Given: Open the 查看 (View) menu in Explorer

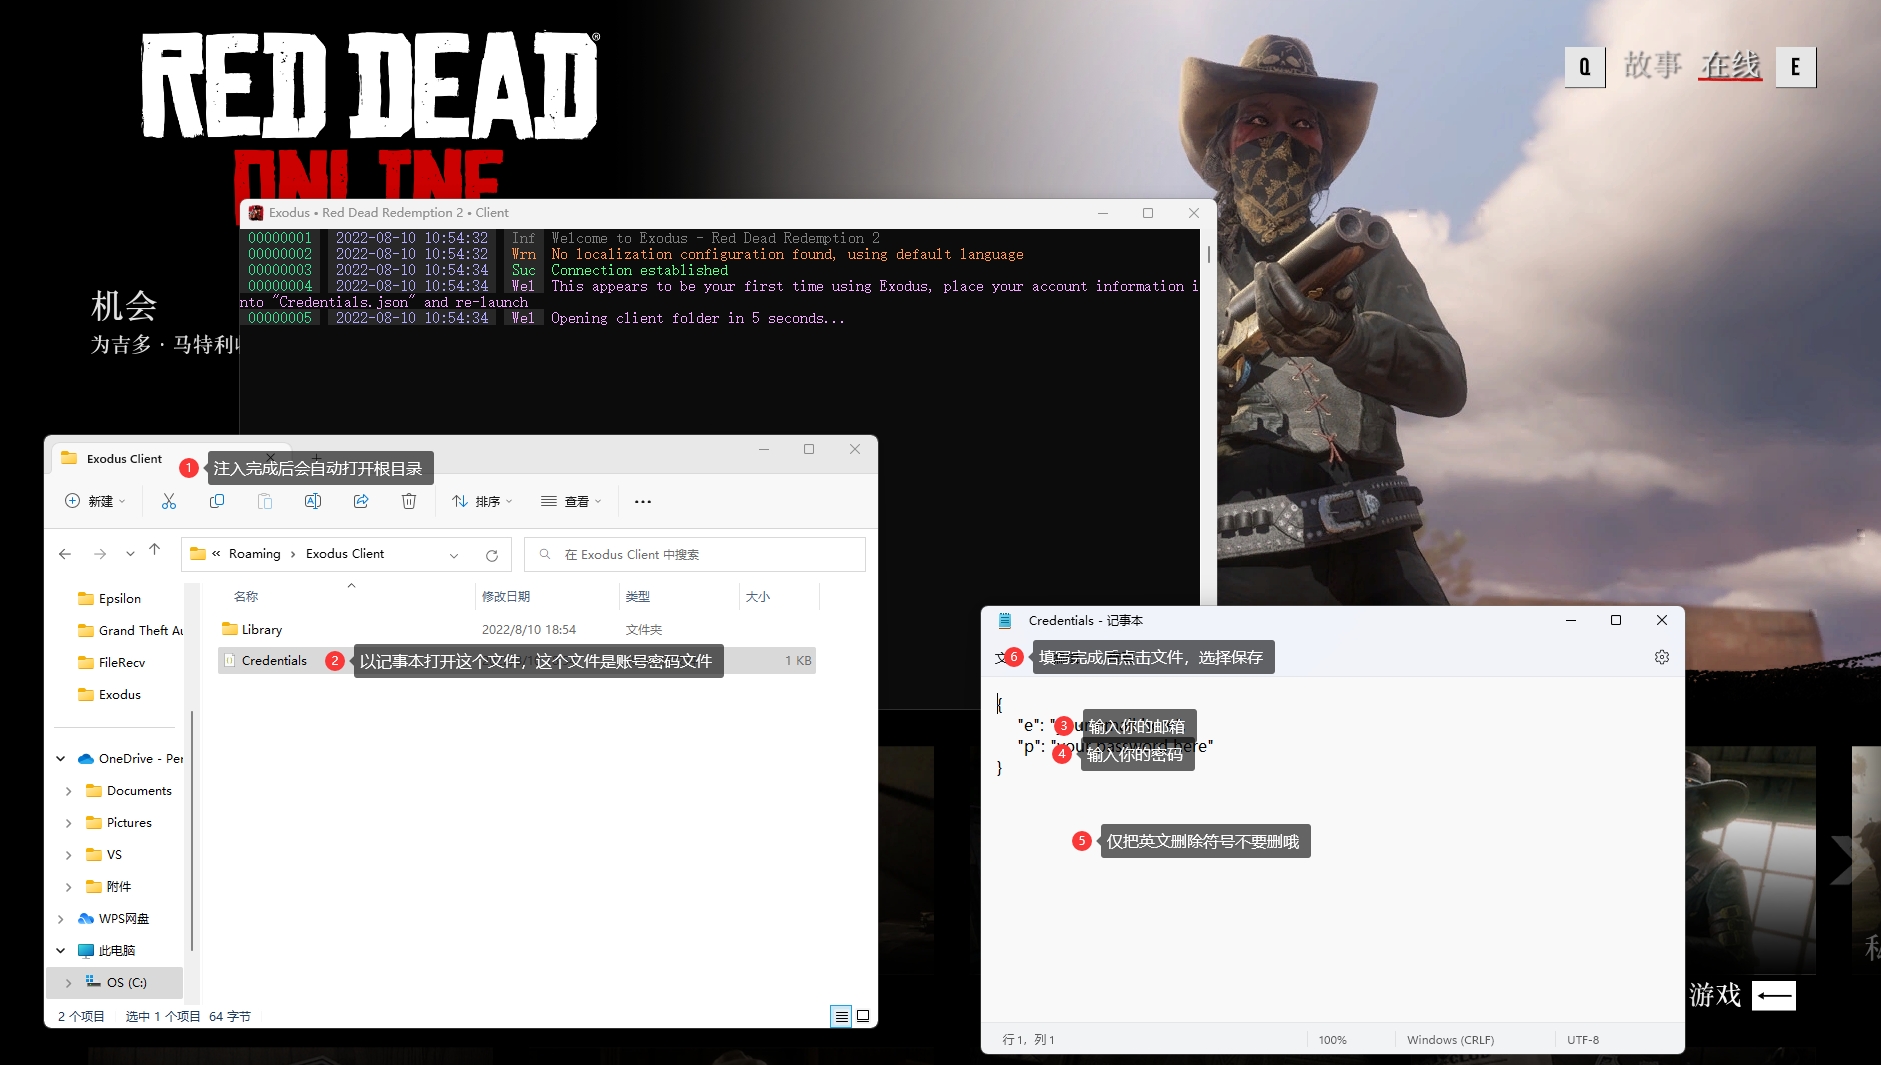Looking at the screenshot, I should click(x=571, y=501).
